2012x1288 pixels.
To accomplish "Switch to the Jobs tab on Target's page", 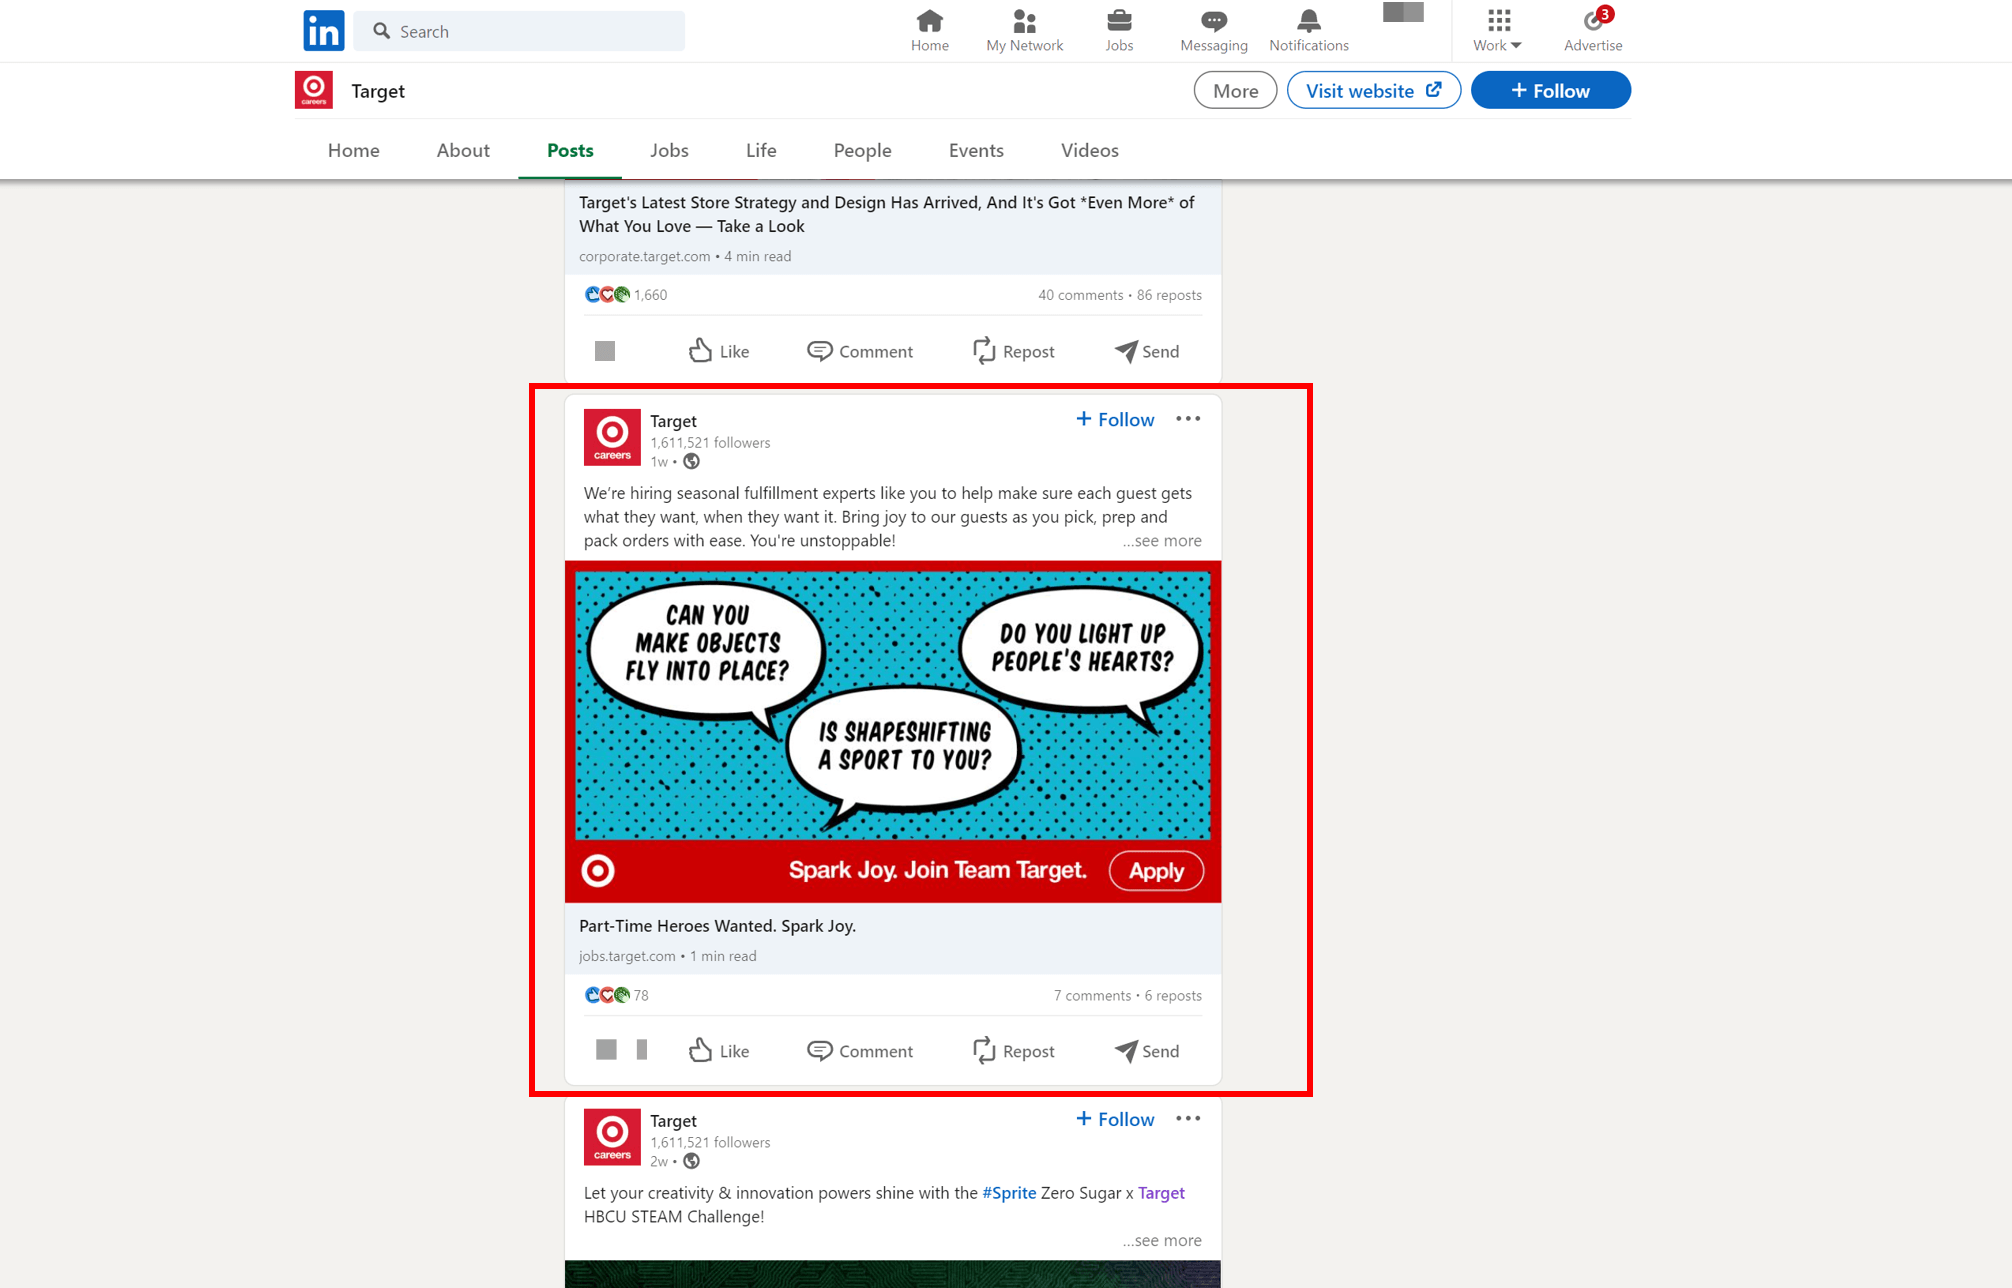I will (668, 150).
